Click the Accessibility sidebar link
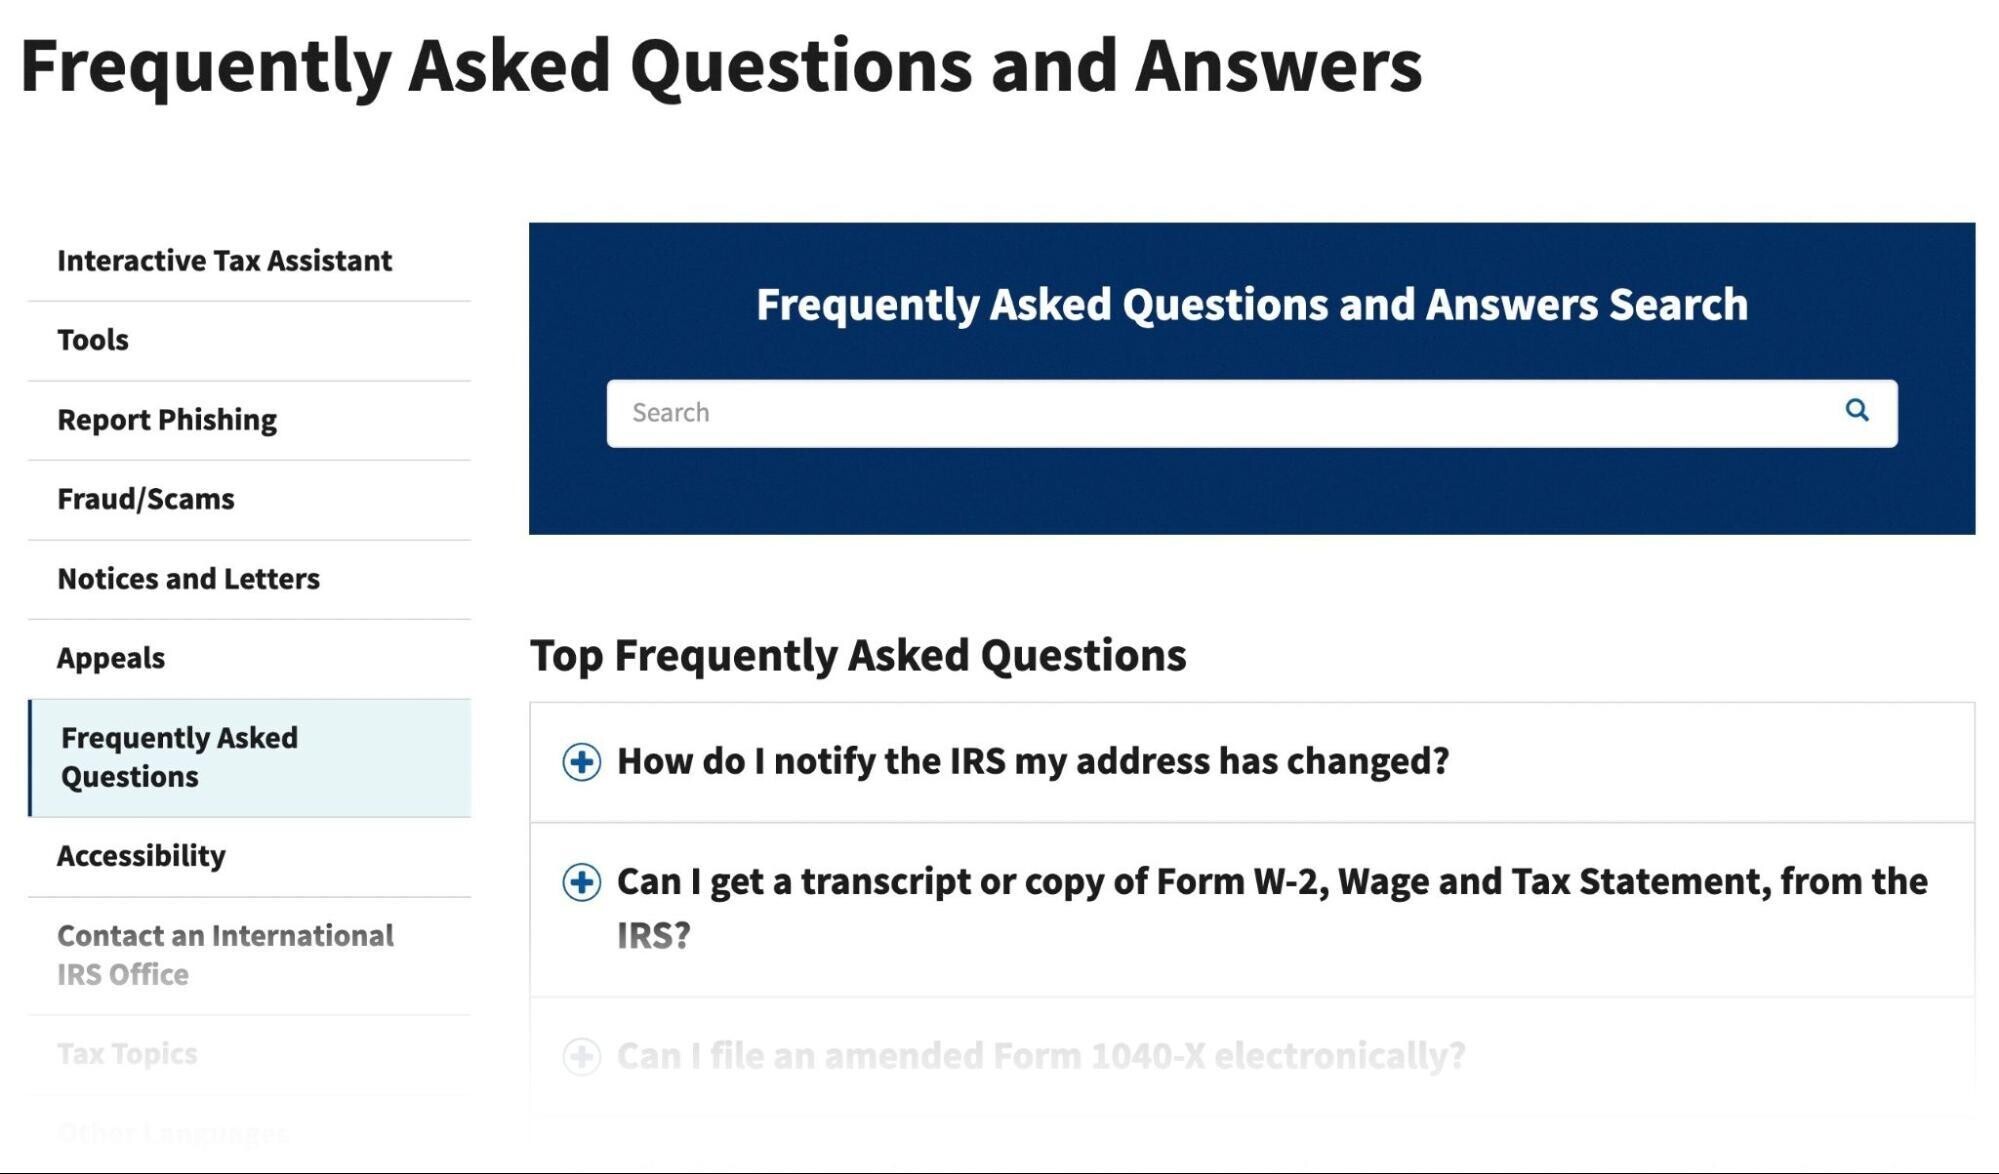 (x=140, y=853)
